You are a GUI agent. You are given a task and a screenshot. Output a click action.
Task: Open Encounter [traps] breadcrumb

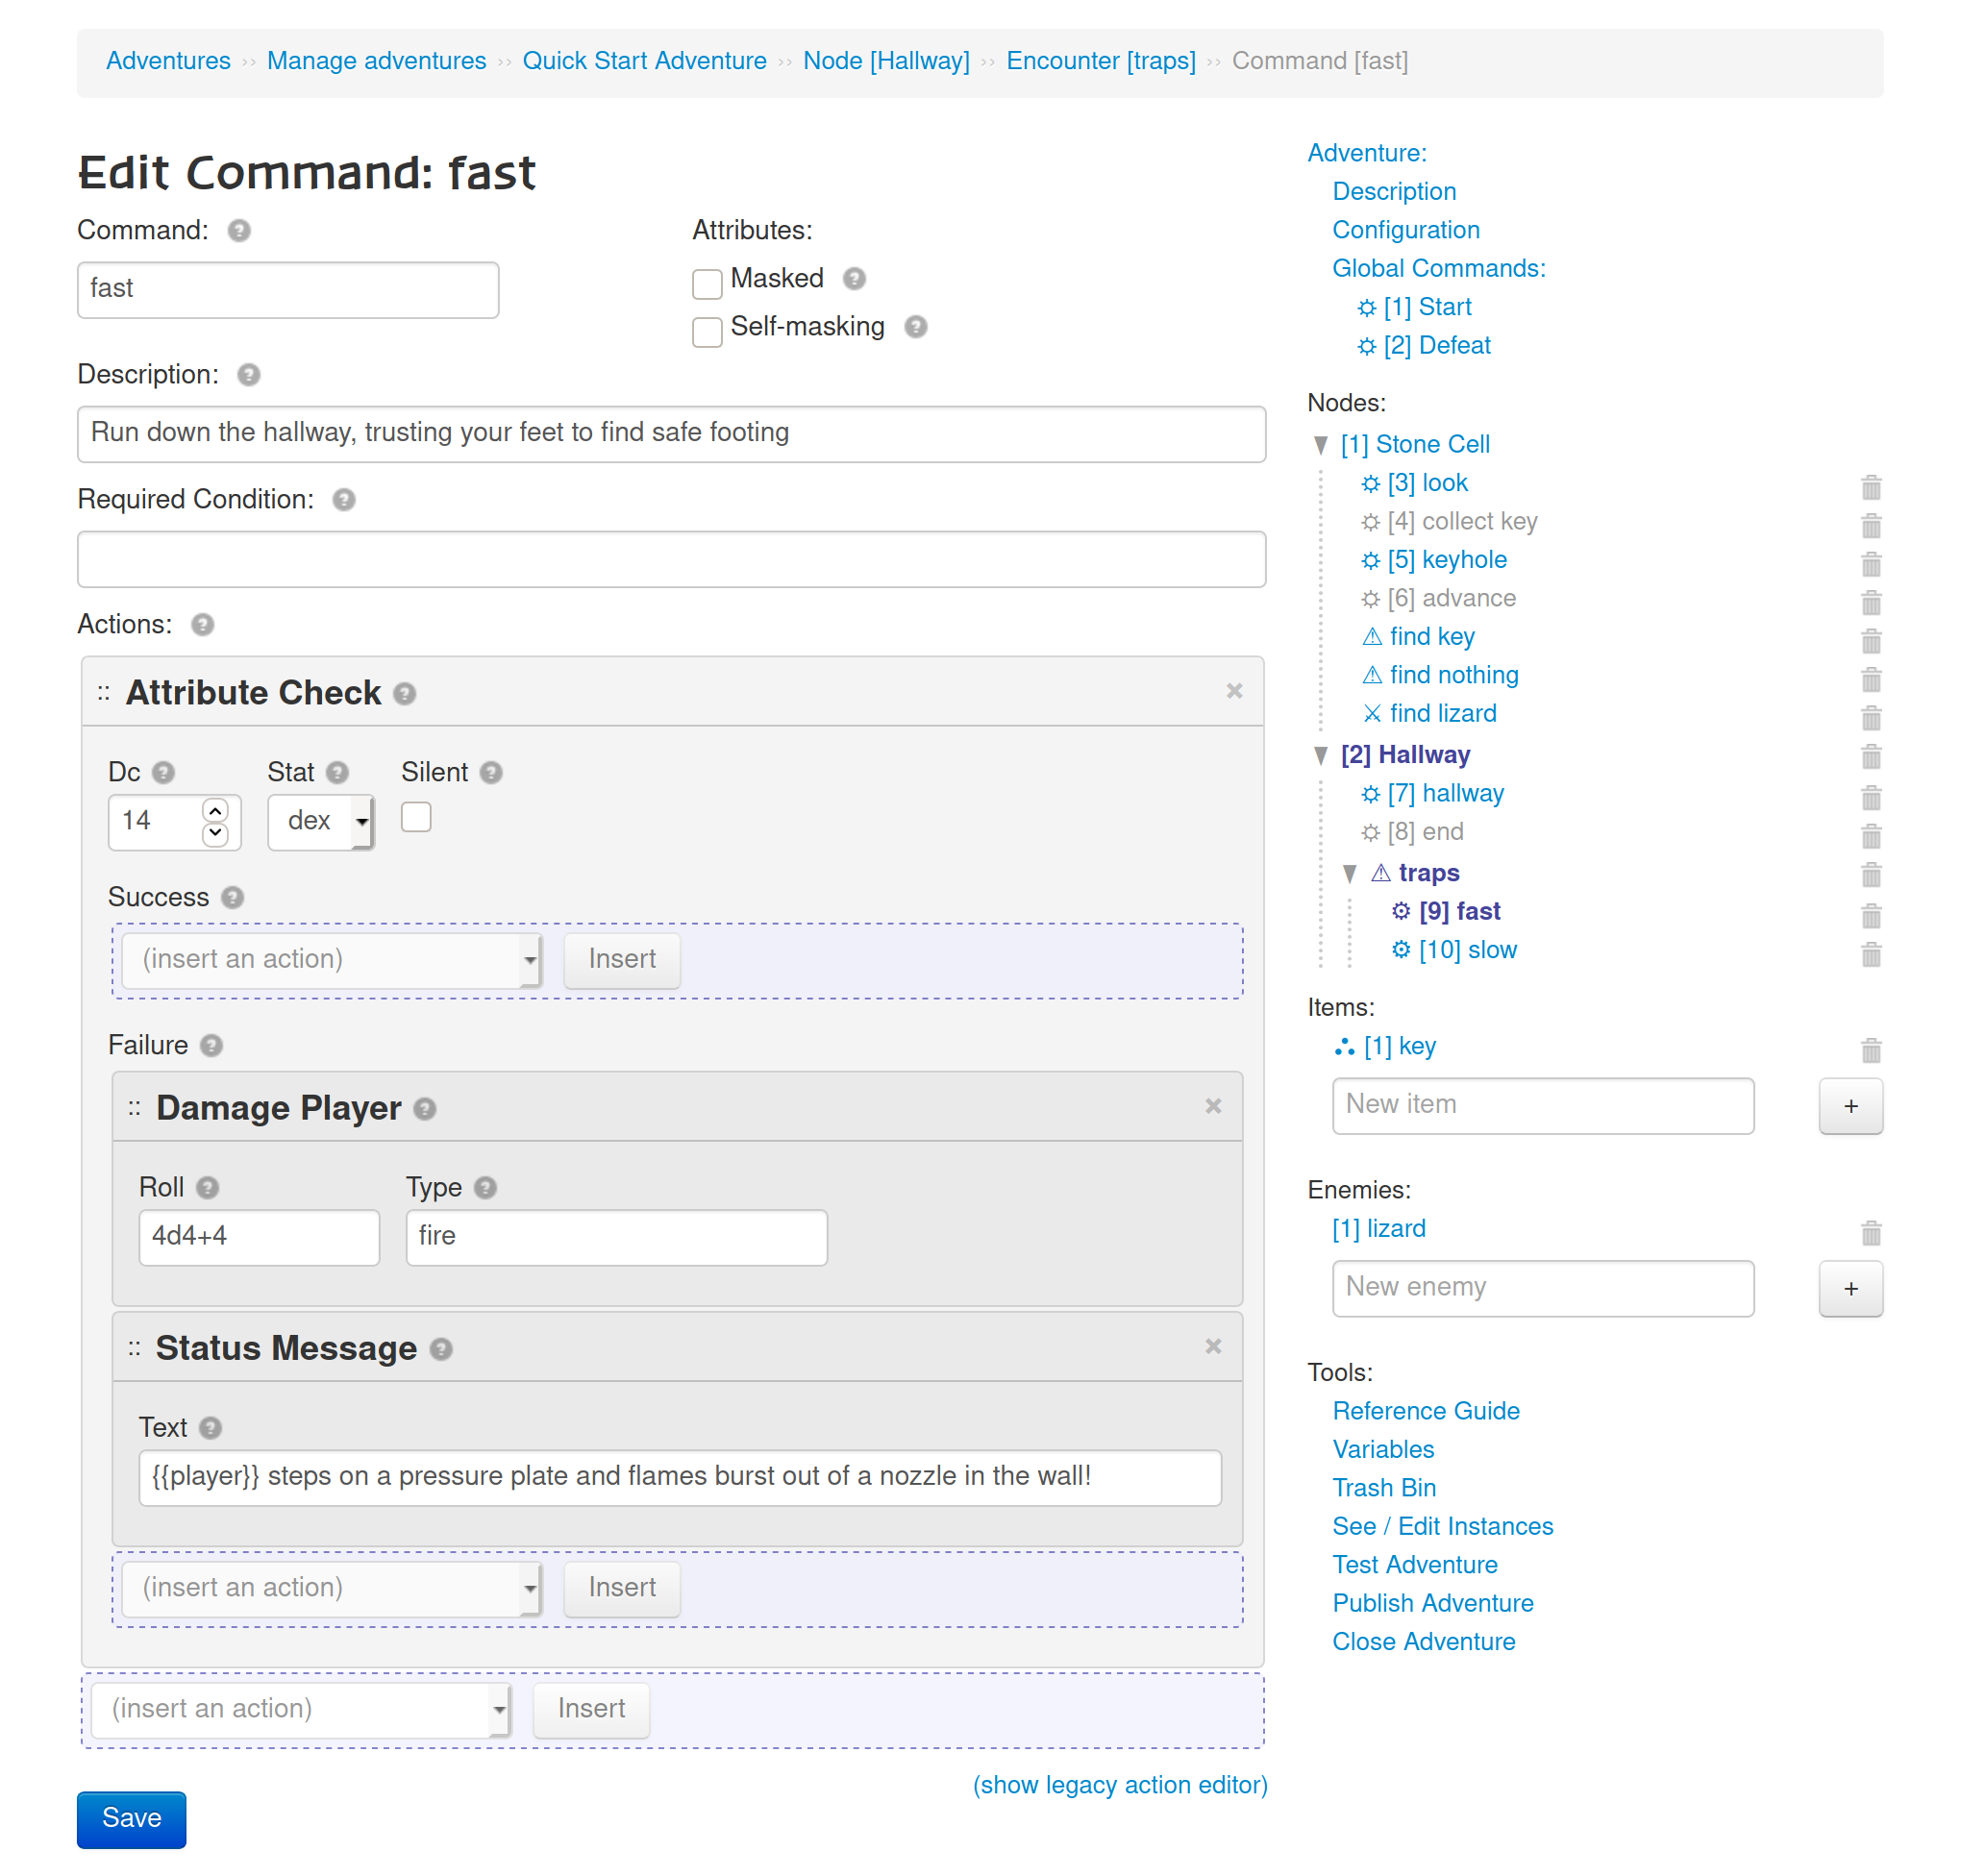[1100, 61]
